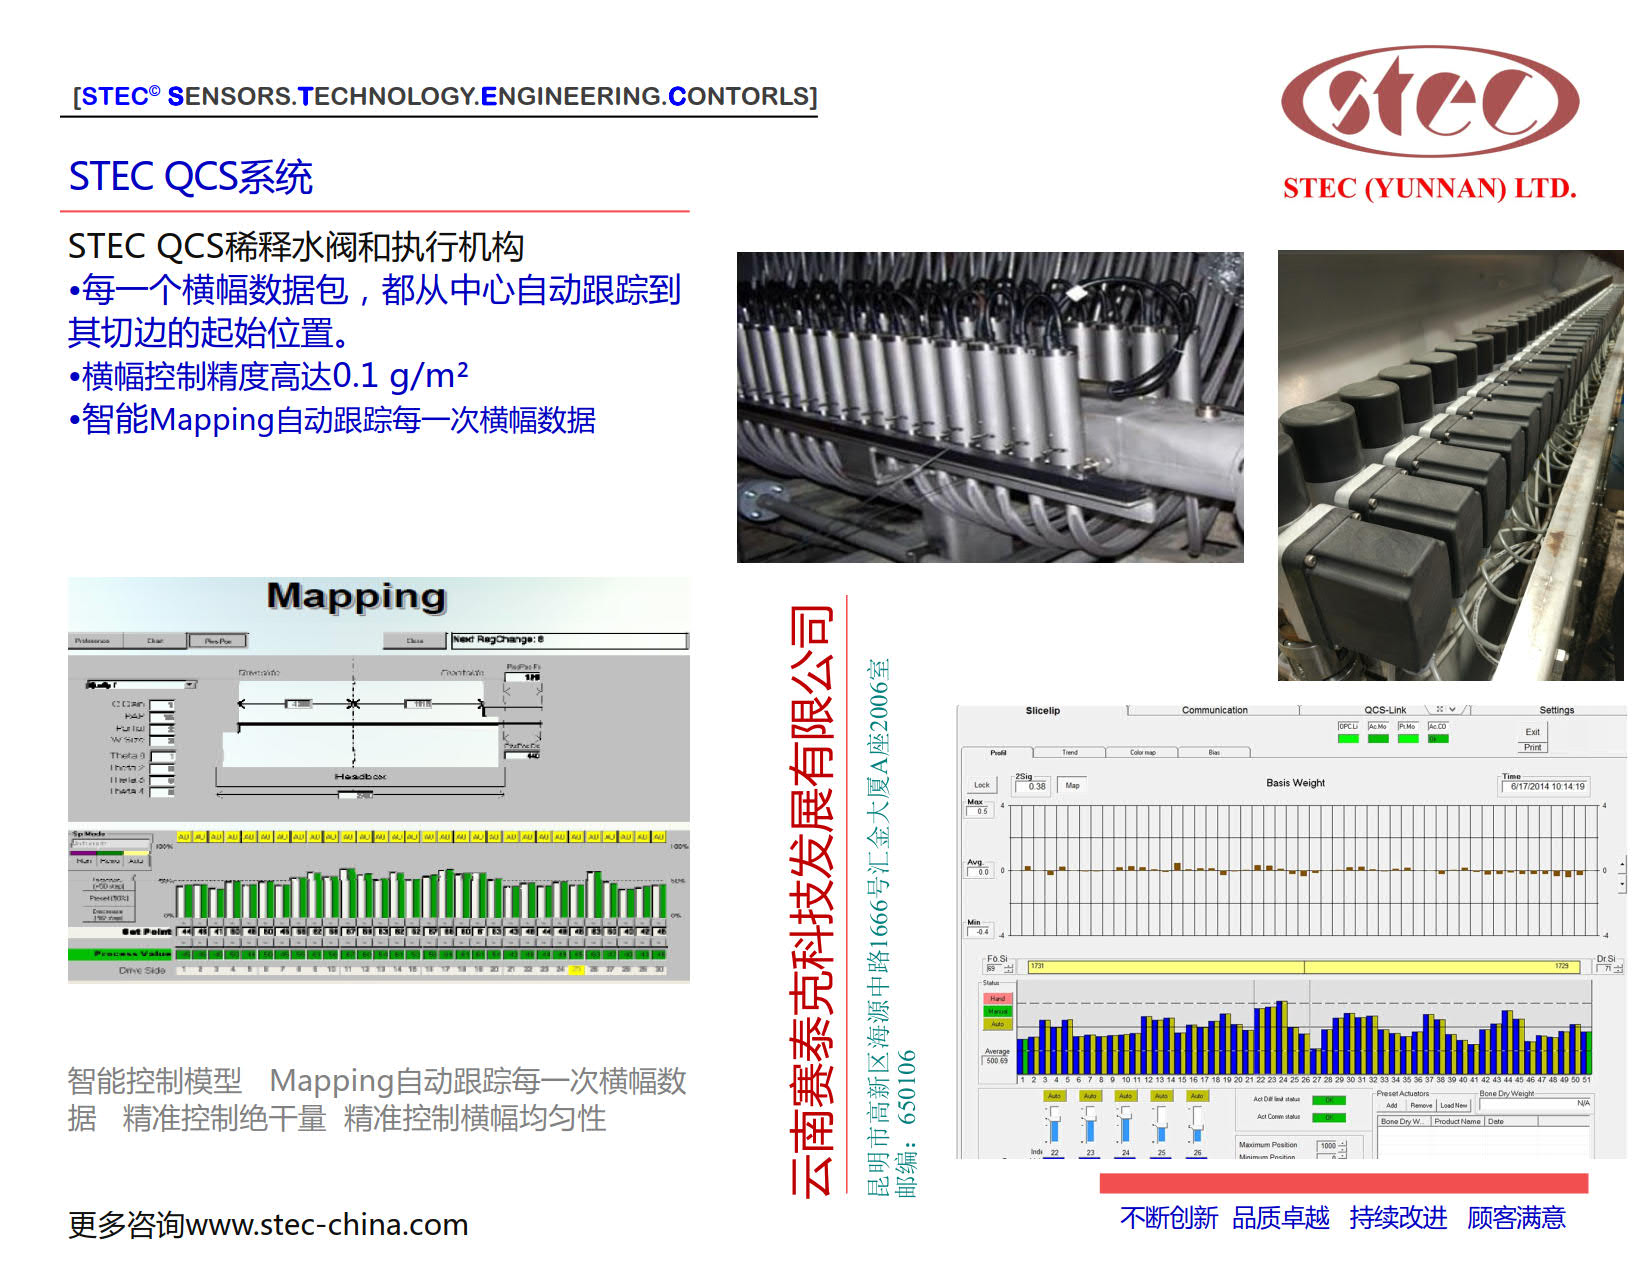Click the highlighted yellow Drive Side cell 25
Screen dimensions: 1650x1275
[576, 970]
